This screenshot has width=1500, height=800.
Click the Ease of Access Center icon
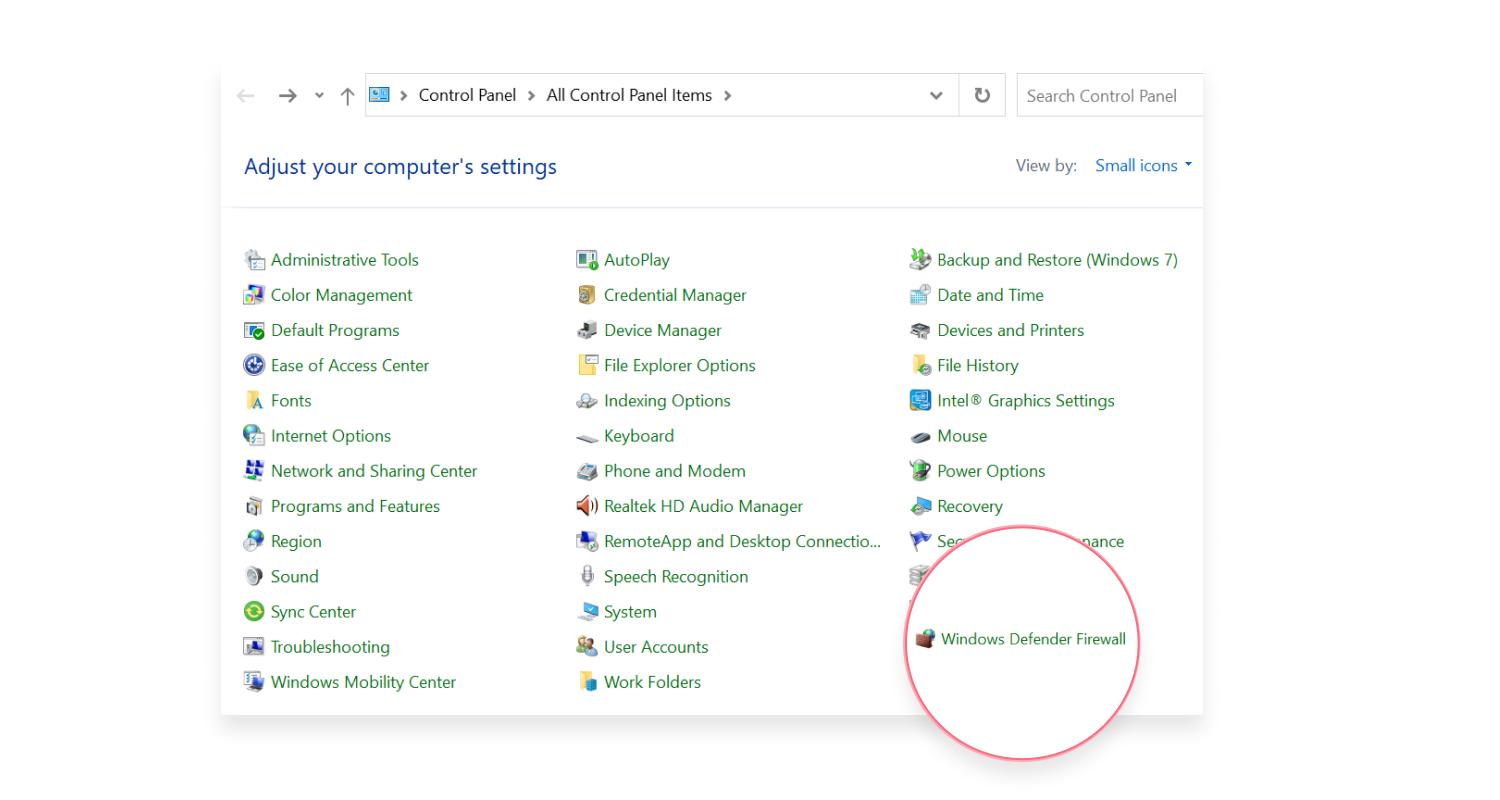point(254,365)
